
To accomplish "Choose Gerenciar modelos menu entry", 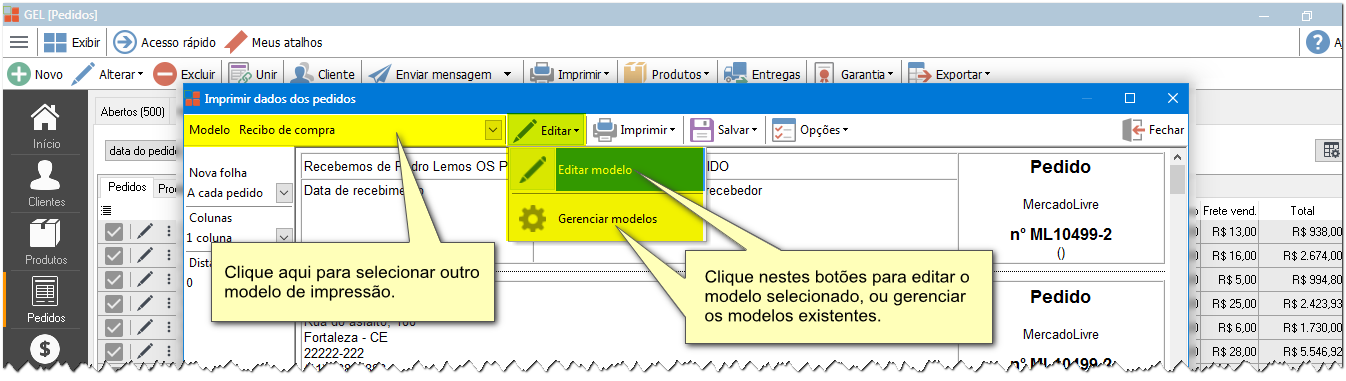I will 608,218.
